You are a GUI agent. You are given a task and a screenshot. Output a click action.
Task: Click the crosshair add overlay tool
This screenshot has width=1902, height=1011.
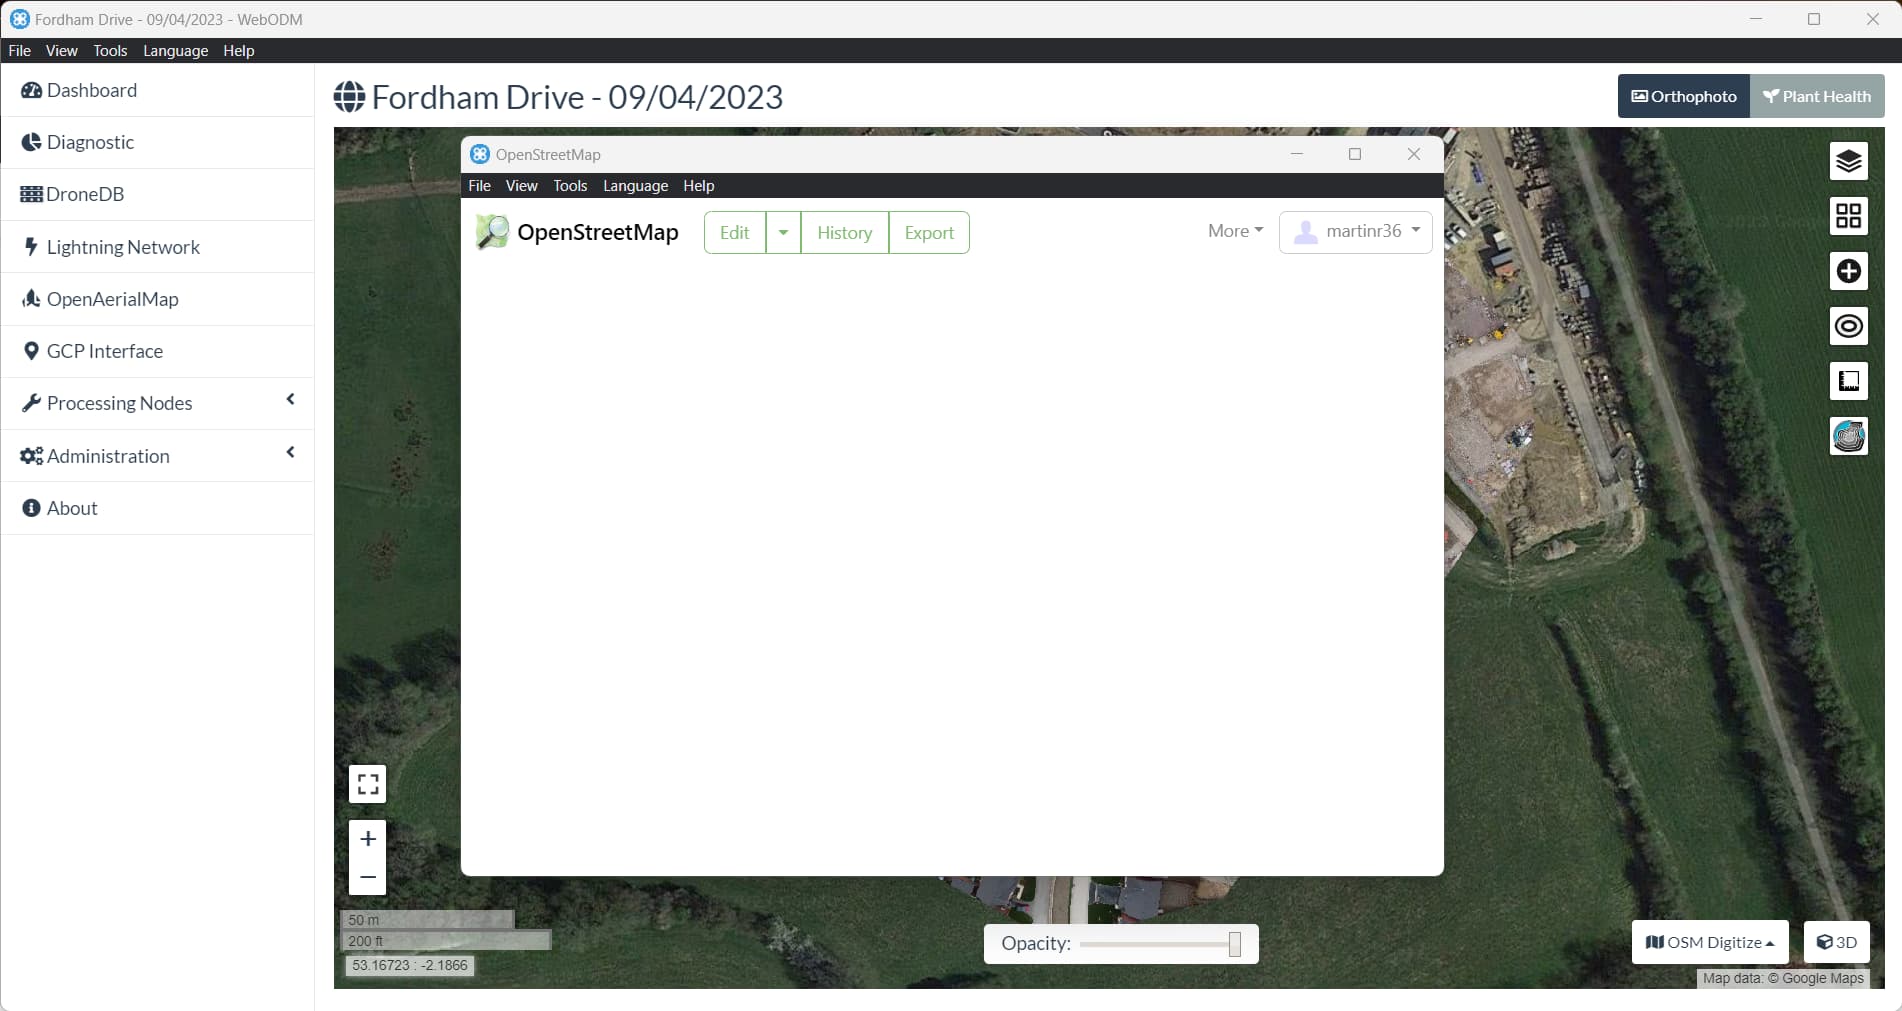(1849, 271)
